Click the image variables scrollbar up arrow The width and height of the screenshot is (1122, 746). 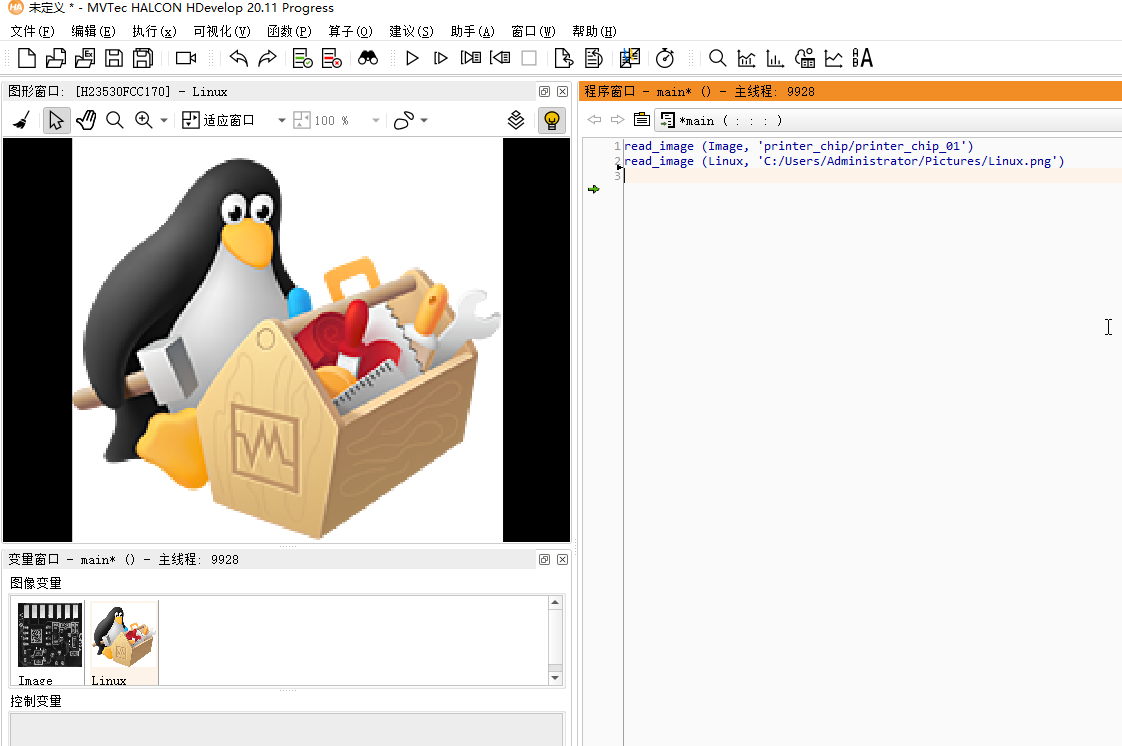pyautogui.click(x=555, y=603)
